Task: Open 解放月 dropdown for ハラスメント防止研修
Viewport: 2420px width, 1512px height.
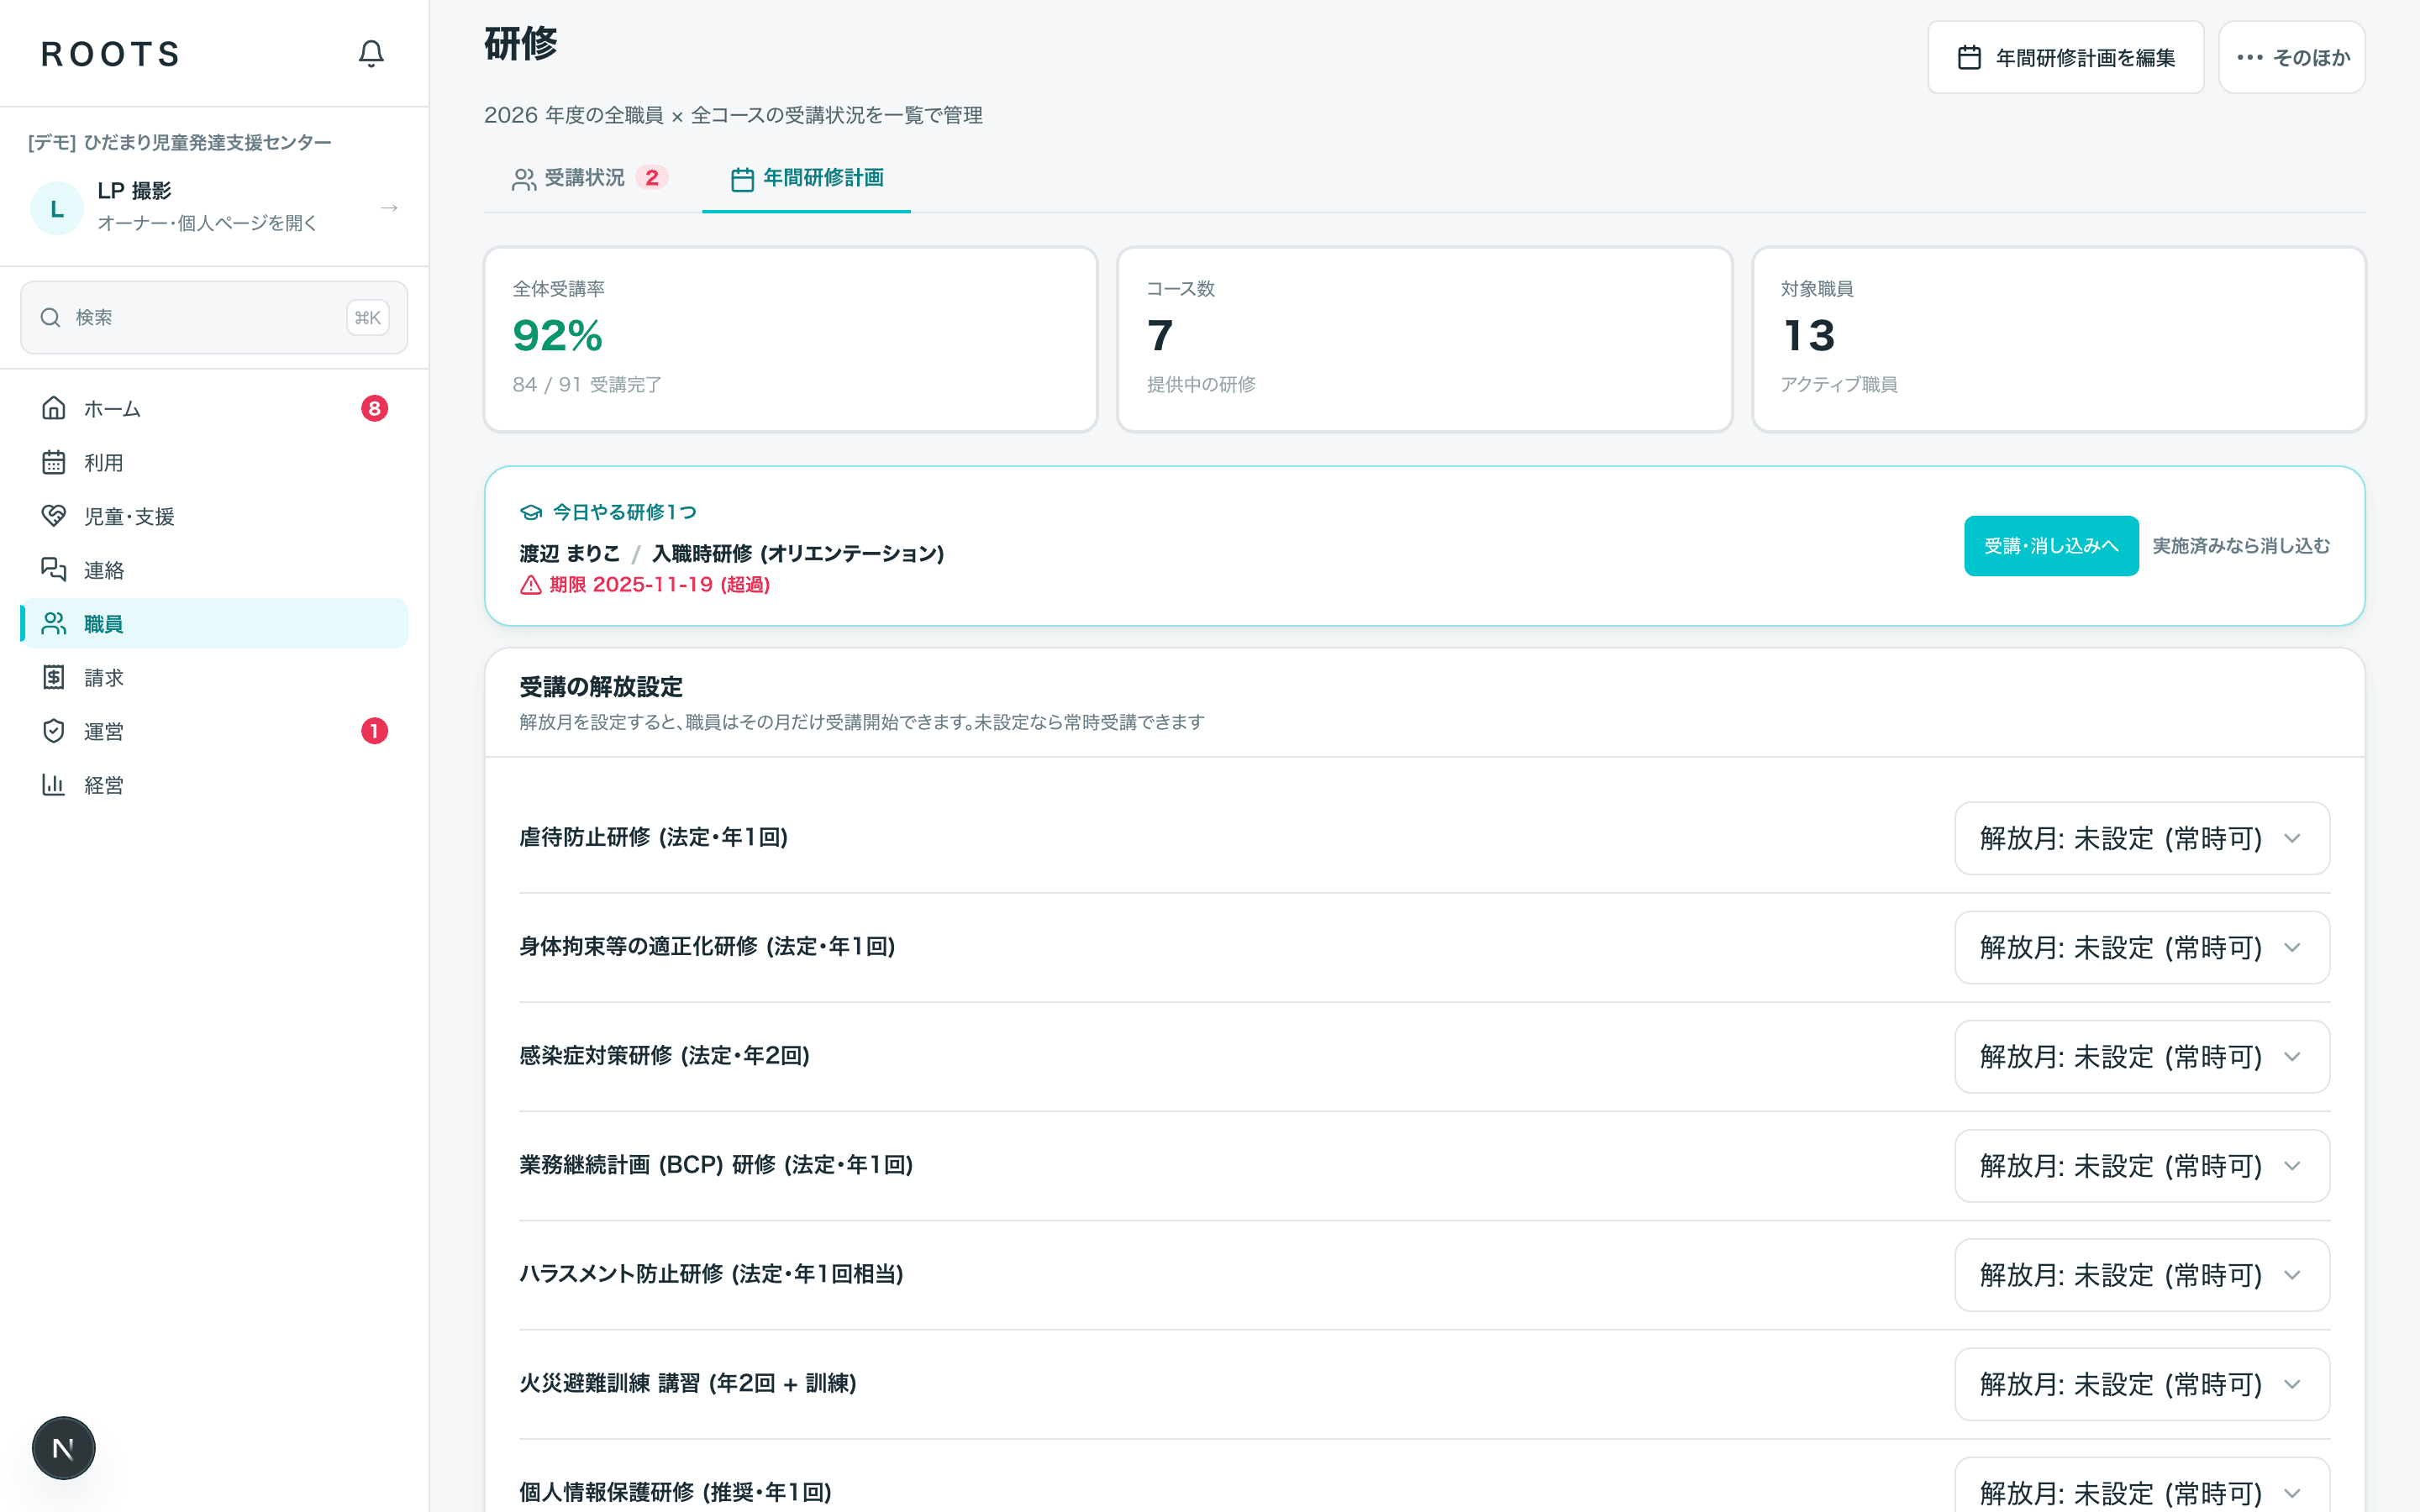Action: [2142, 1275]
